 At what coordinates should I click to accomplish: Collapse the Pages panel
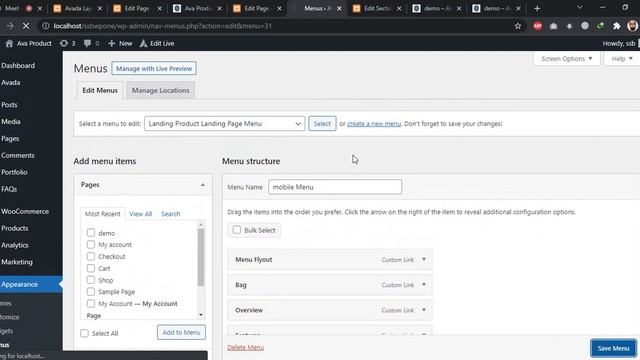(202, 185)
